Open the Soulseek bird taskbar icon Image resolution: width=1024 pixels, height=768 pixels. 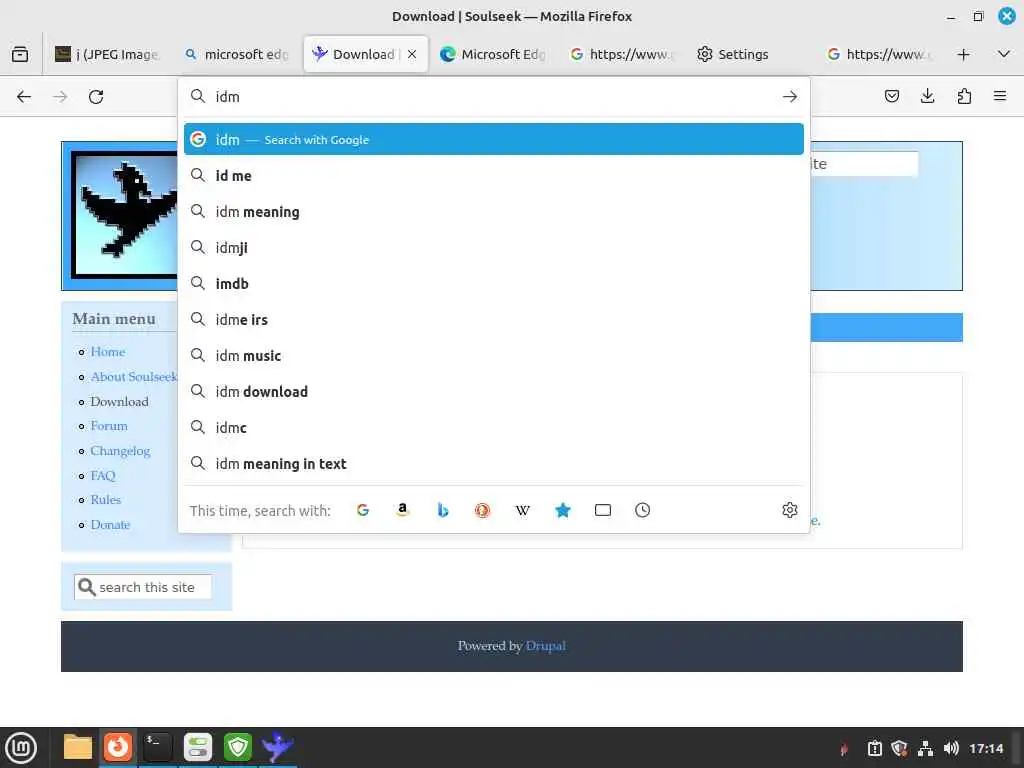[x=278, y=747]
